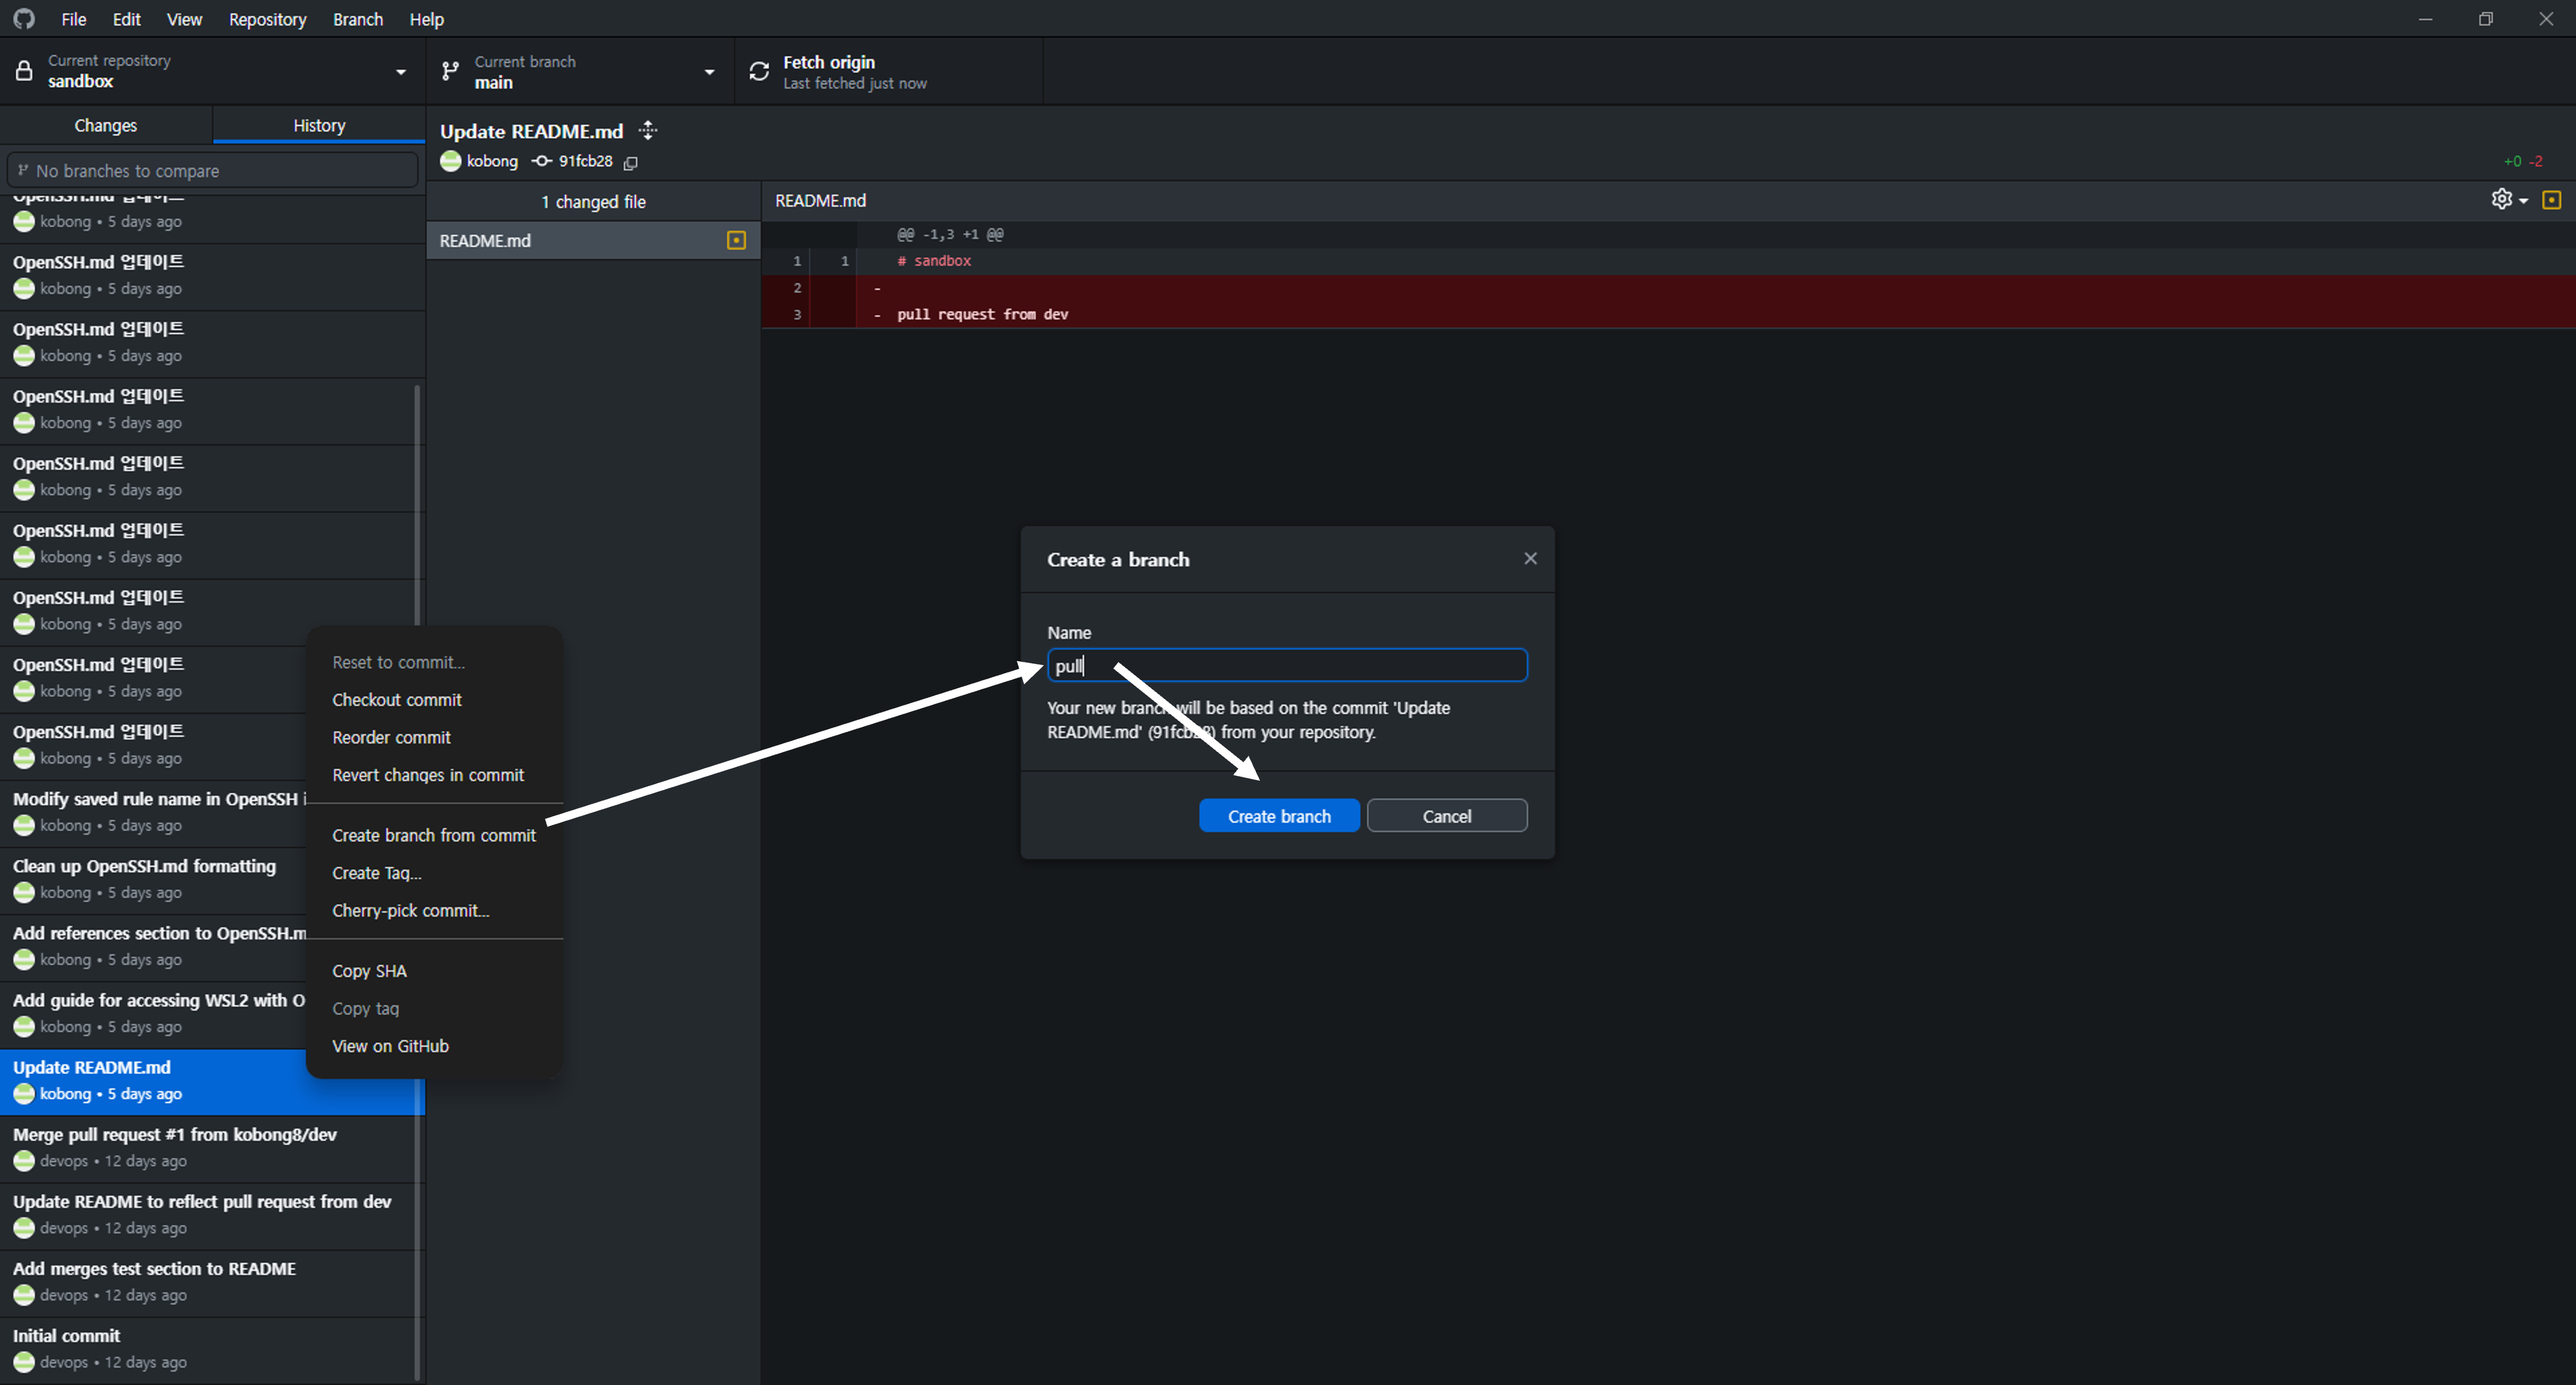Click the repository lock icon
This screenshot has height=1385, width=2576.
(x=24, y=71)
